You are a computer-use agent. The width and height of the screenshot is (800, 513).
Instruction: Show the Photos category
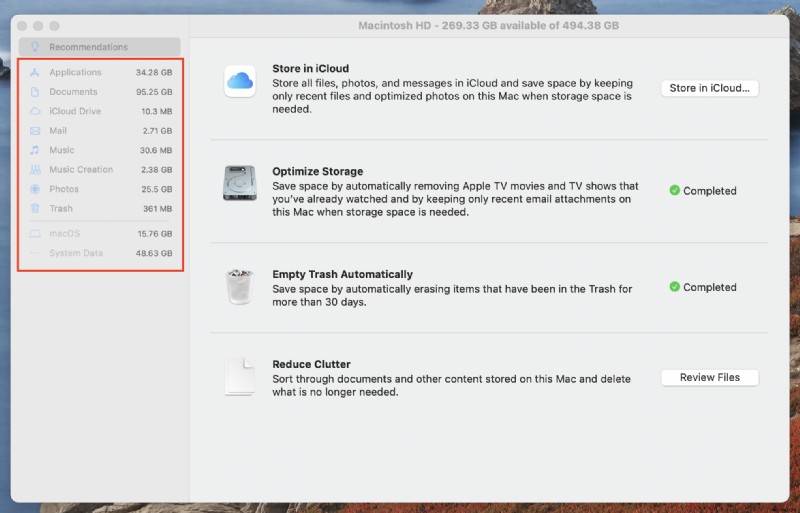click(x=101, y=189)
